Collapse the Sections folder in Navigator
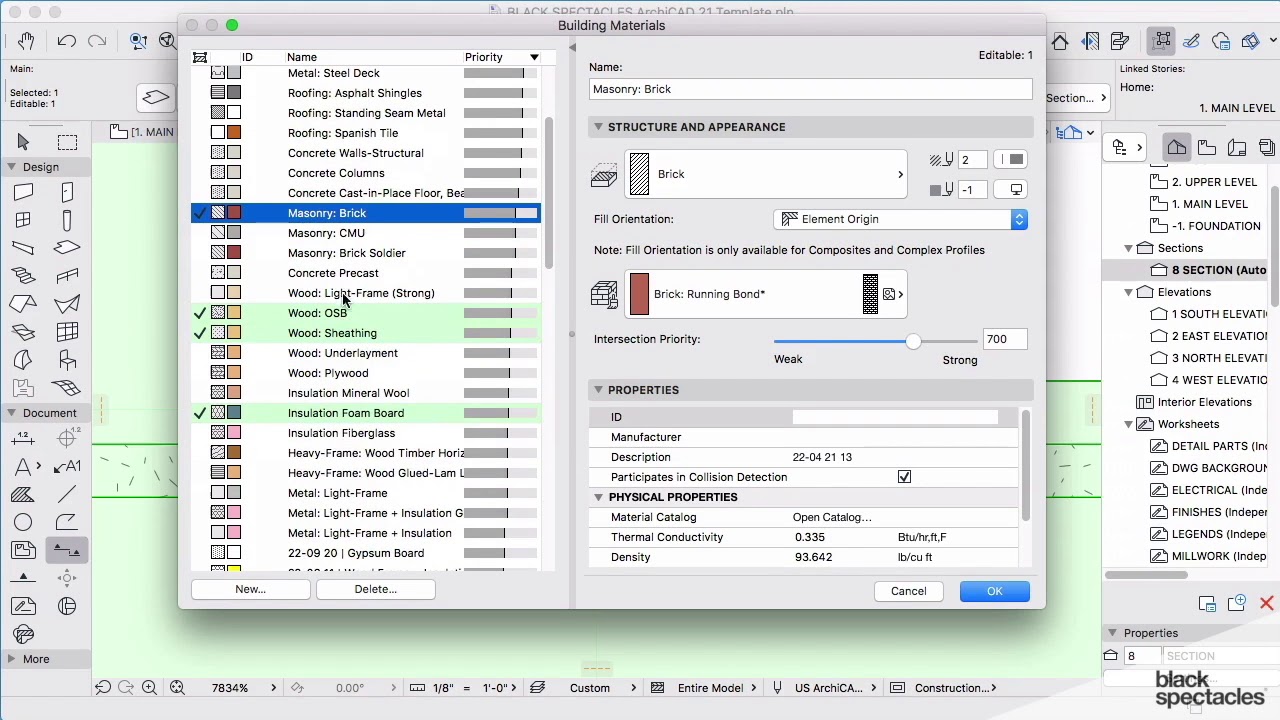Viewport: 1280px width, 720px height. (x=1129, y=248)
